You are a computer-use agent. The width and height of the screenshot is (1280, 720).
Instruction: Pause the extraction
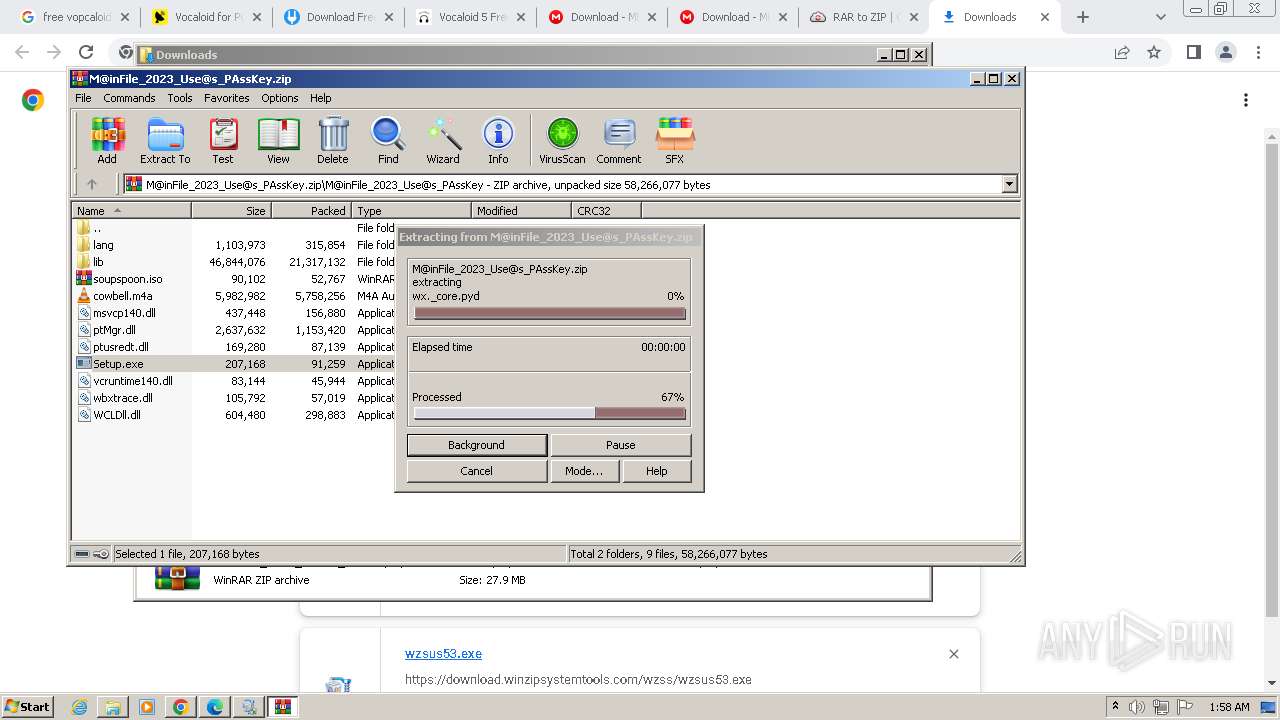click(x=620, y=445)
